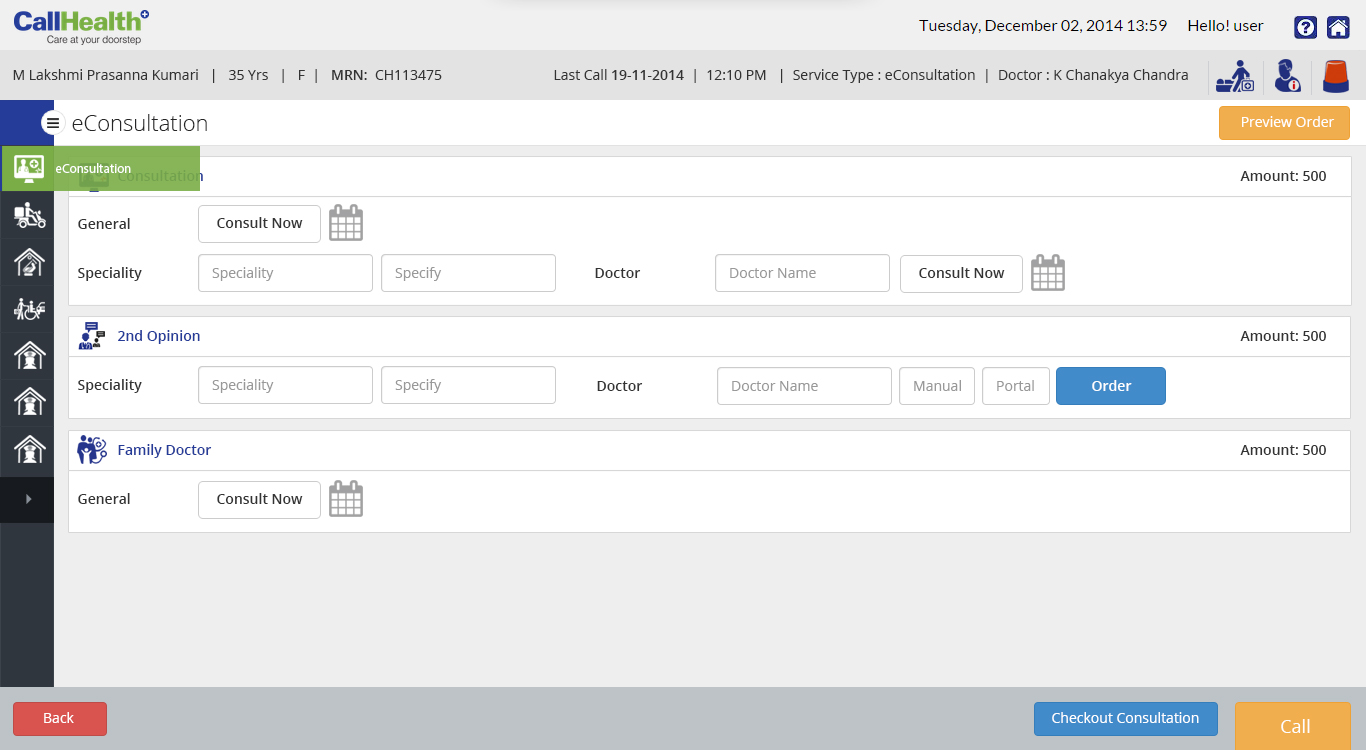The height and width of the screenshot is (750, 1366).
Task: Click Amount: 500 in 2nd Opinion section
Action: coord(1283,336)
